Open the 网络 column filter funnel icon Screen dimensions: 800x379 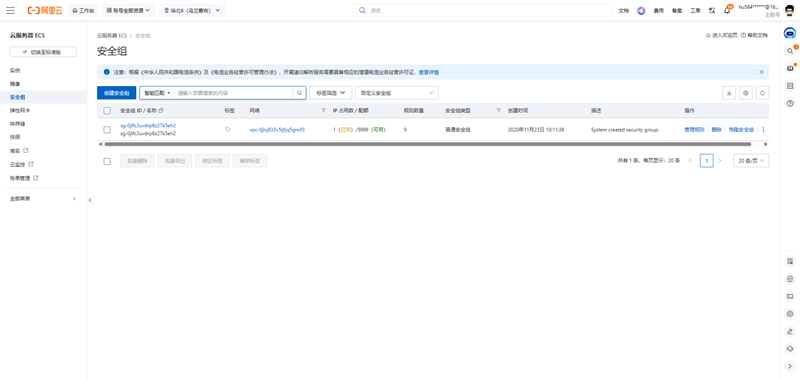(323, 111)
